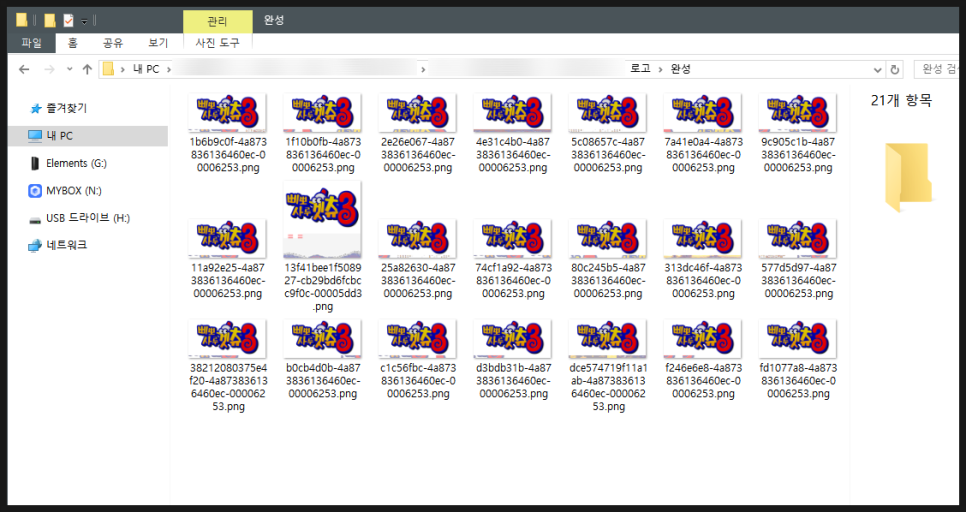Image resolution: width=966 pixels, height=512 pixels.
Task: Open Elements (G:) drive in sidebar
Action: [x=76, y=163]
